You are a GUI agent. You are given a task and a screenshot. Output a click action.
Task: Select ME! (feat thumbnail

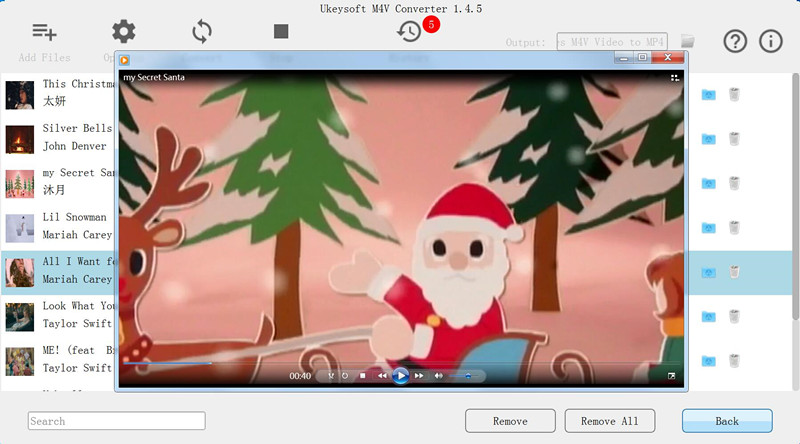coord(20,361)
